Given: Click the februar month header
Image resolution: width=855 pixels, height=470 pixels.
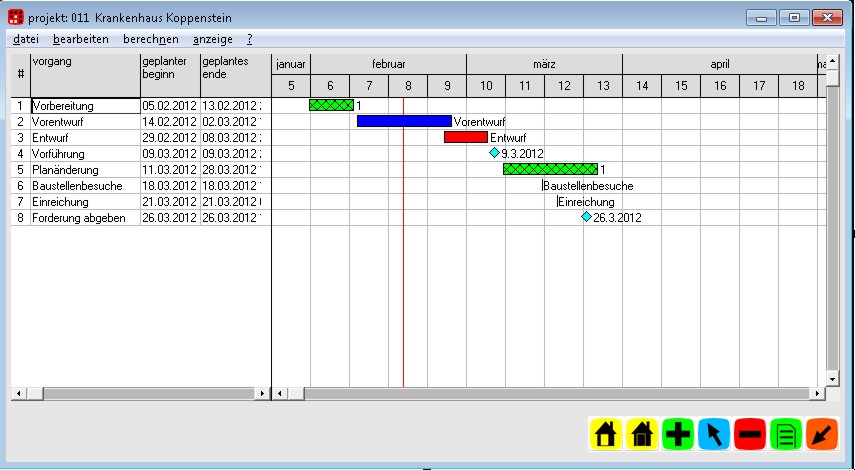Looking at the screenshot, I should click(x=388, y=64).
